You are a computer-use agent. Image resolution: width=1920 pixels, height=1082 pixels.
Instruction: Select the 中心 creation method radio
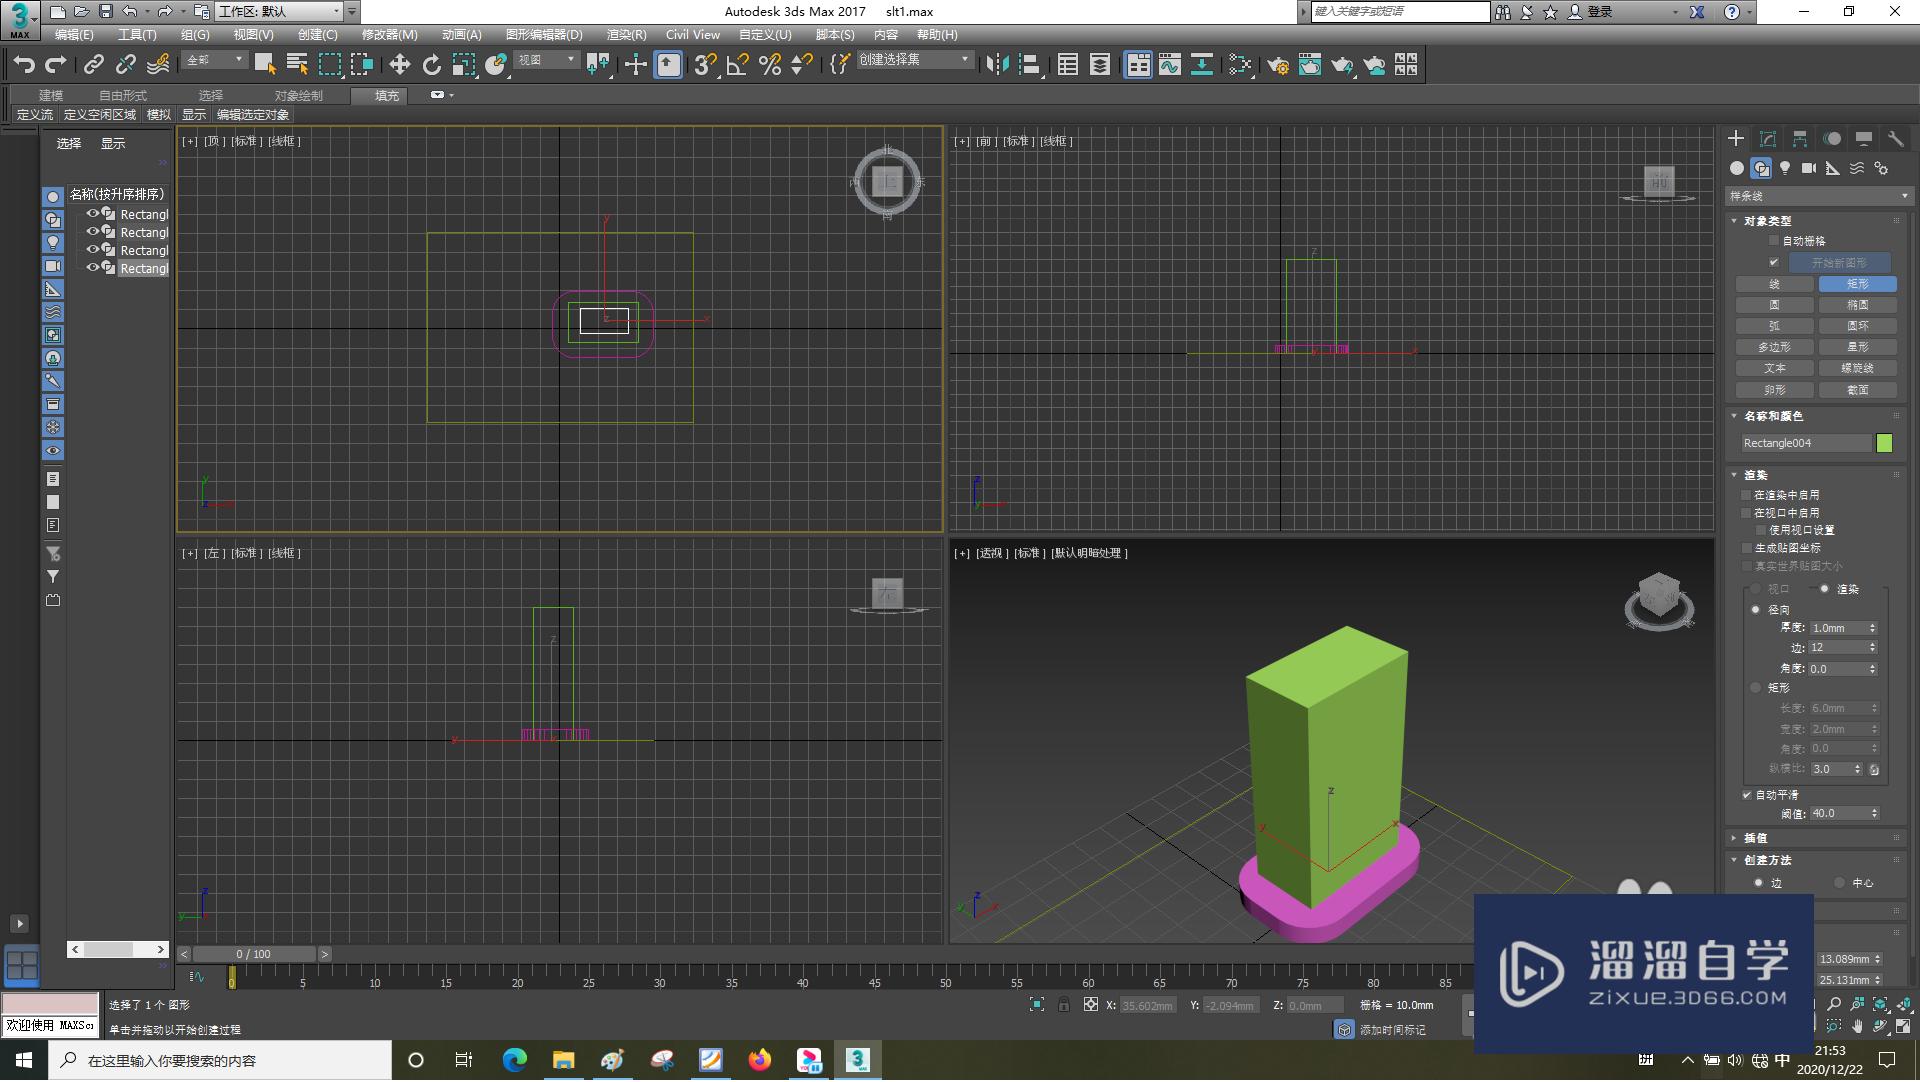pos(1839,883)
